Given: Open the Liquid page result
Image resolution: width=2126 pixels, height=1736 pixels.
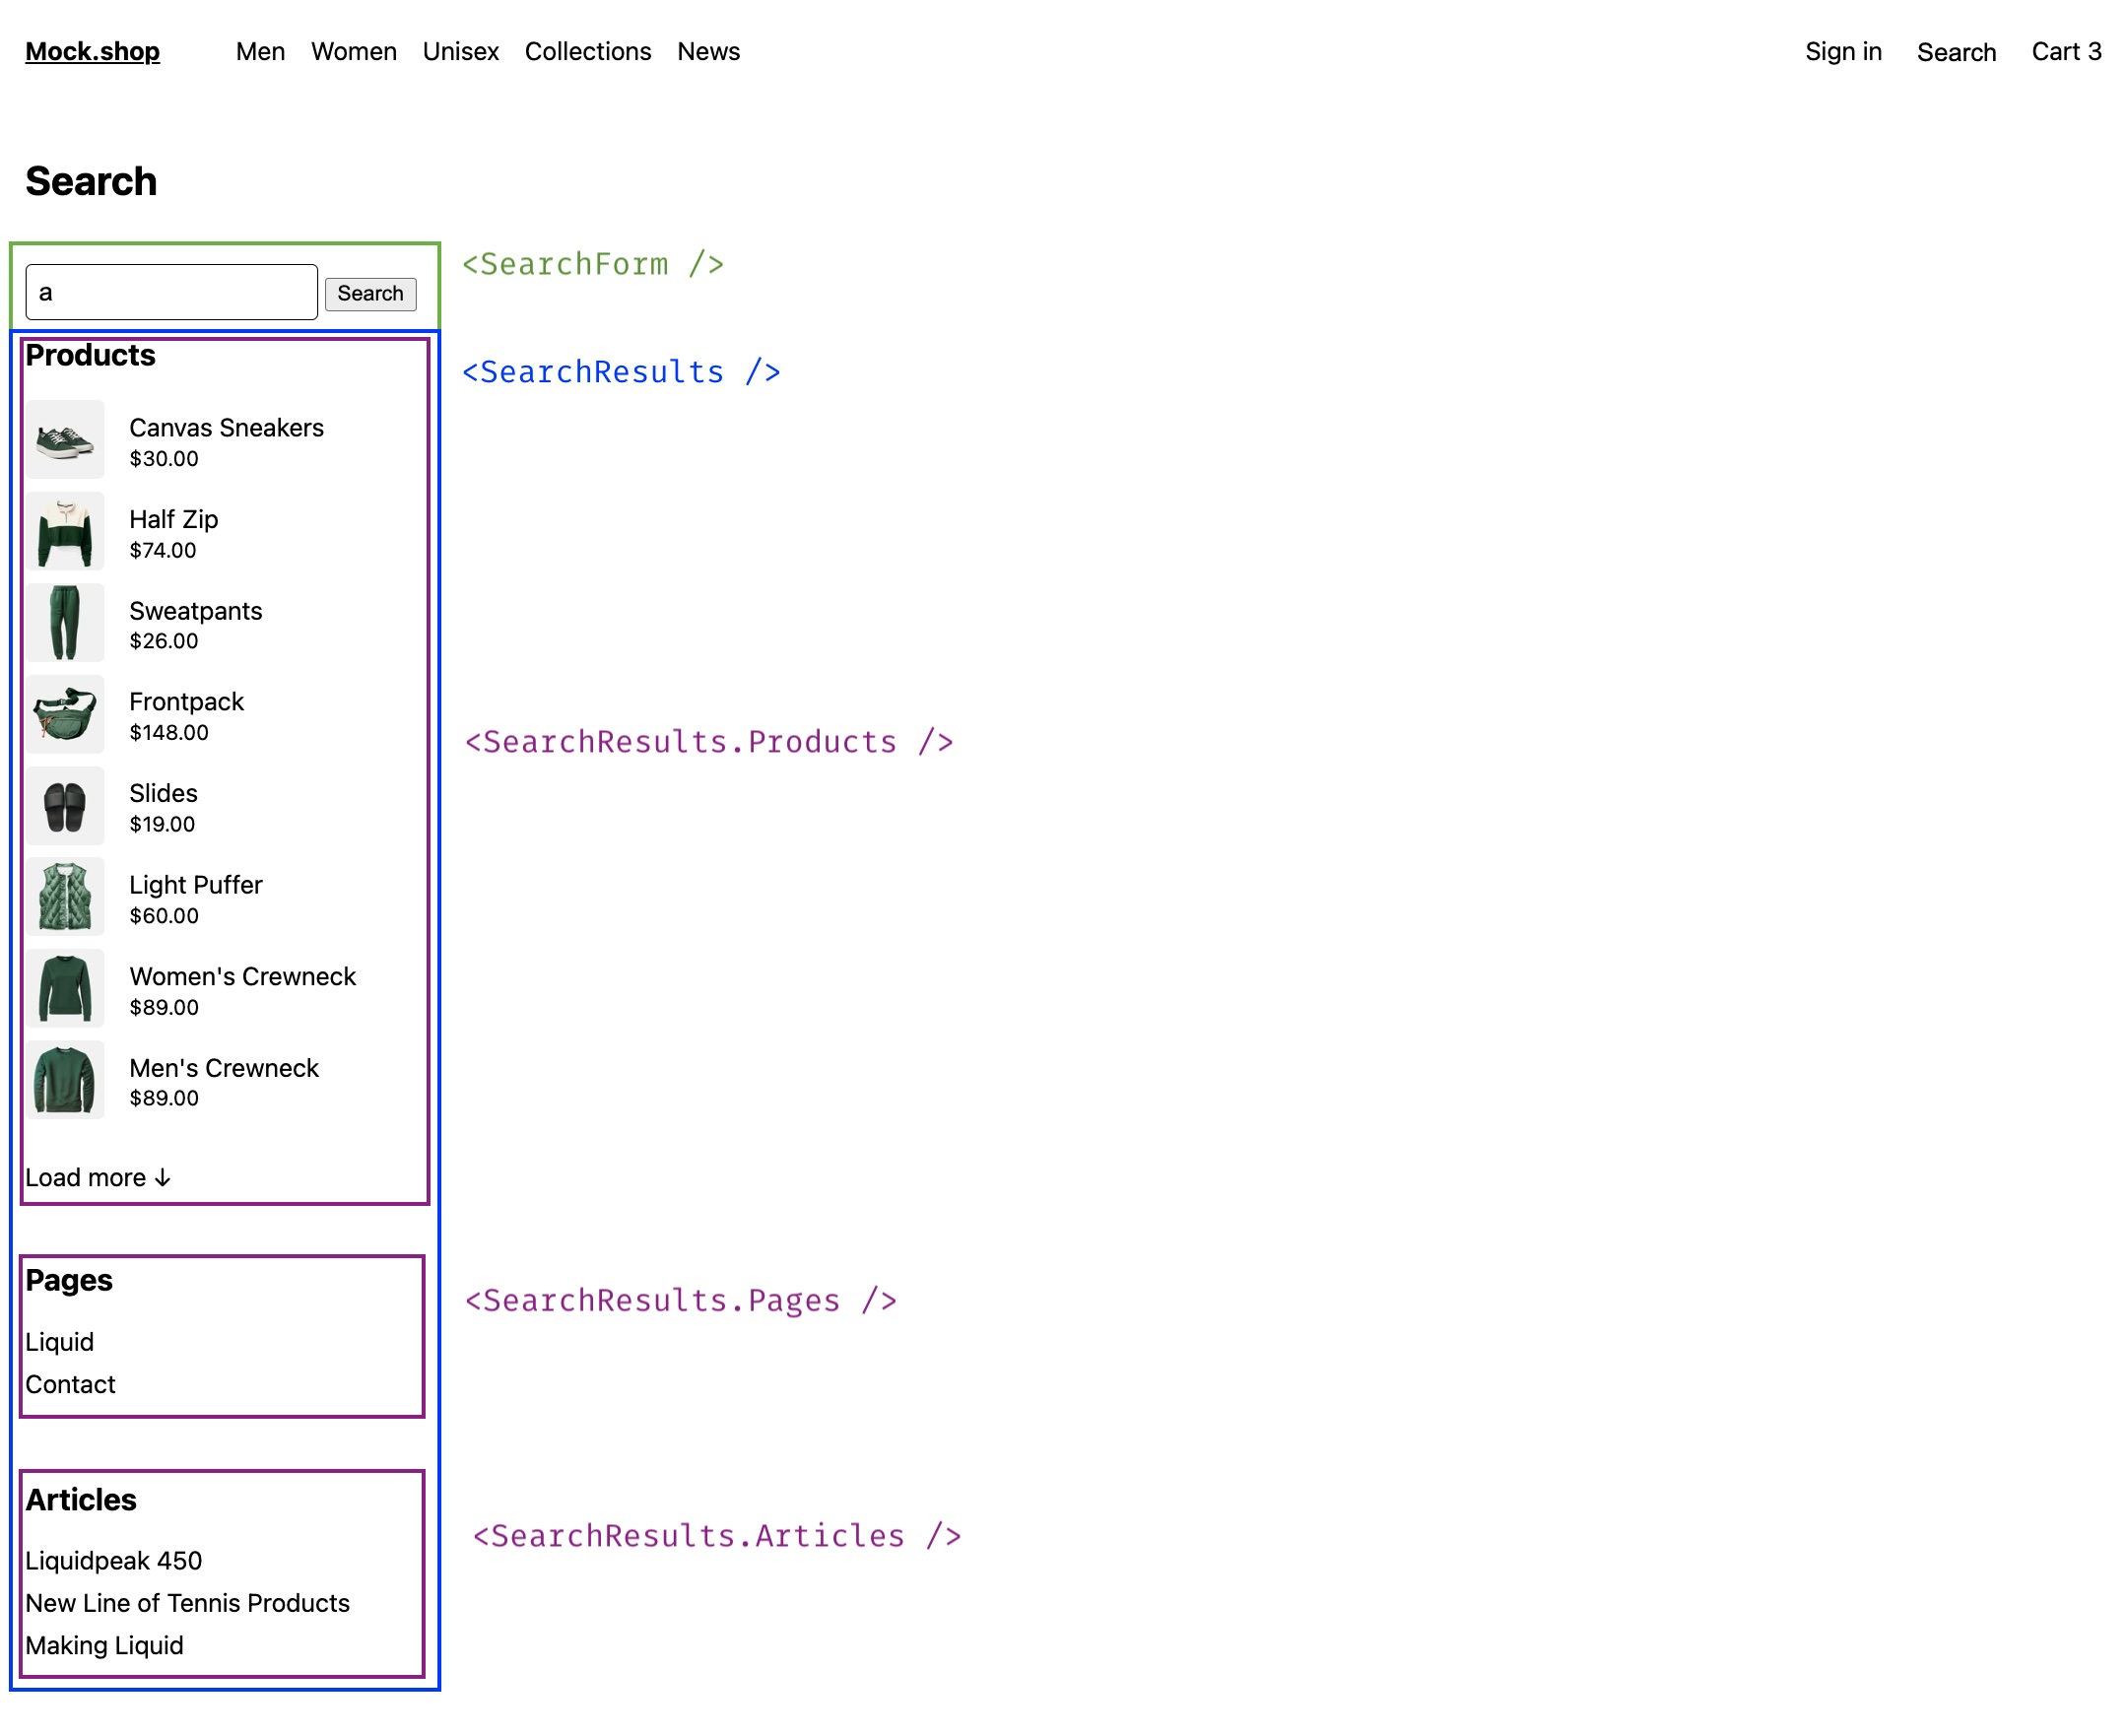Looking at the screenshot, I should click(x=60, y=1342).
